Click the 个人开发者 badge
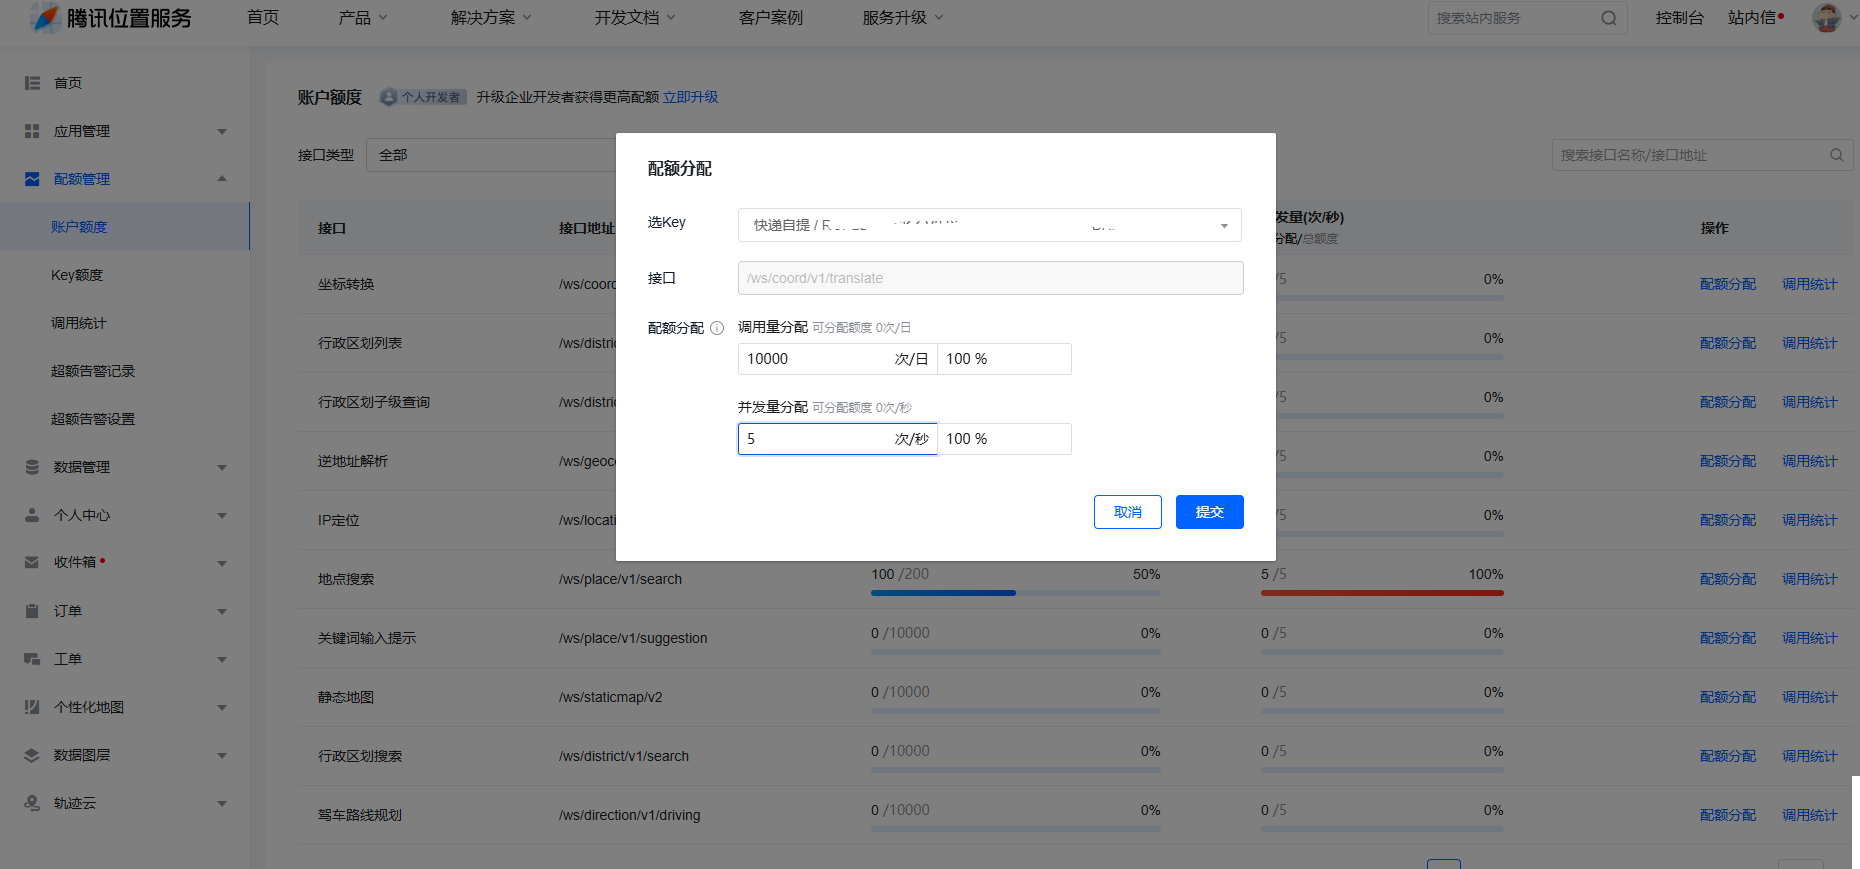This screenshot has width=1860, height=869. (423, 97)
